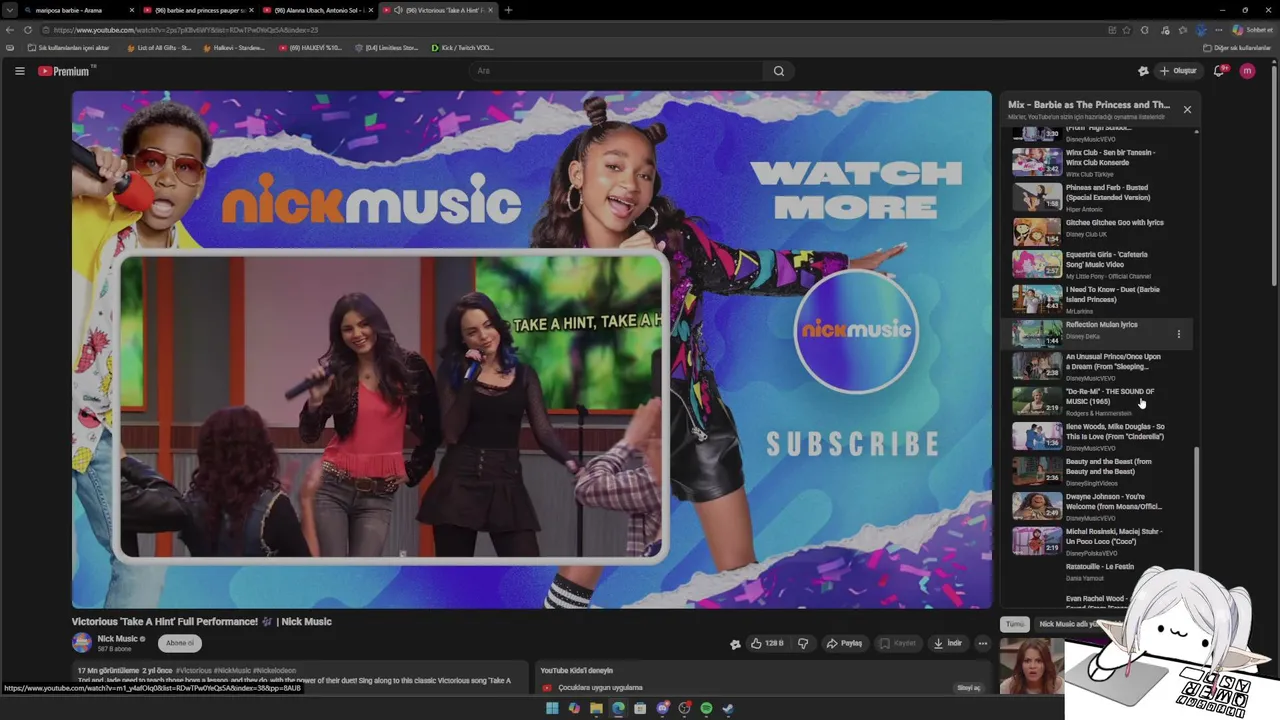Open File Explorer from taskbar
The height and width of the screenshot is (720, 1280).
(x=596, y=709)
